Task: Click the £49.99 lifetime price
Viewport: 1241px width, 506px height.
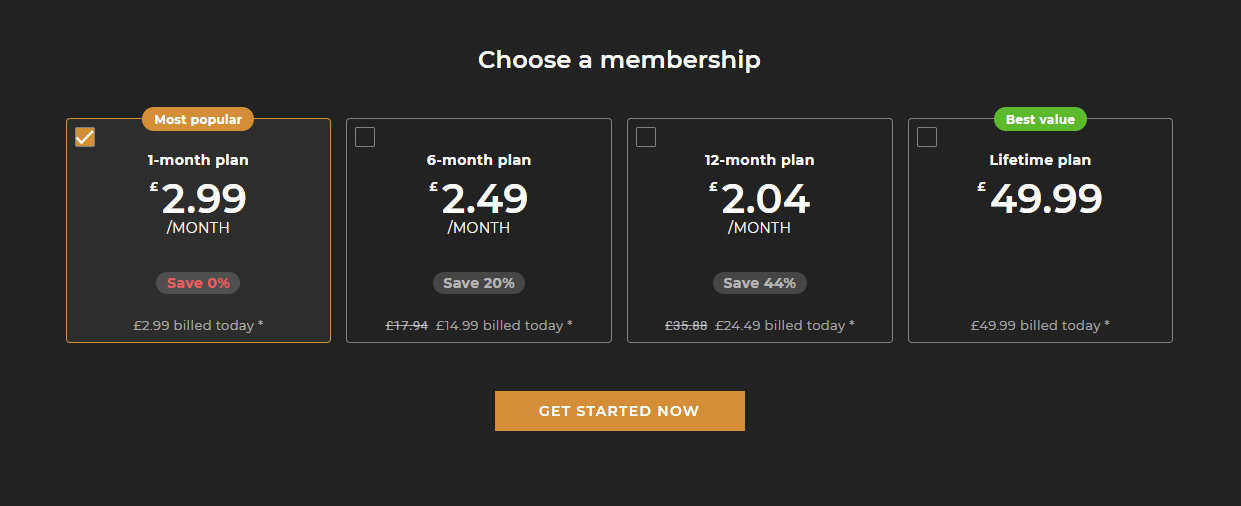Action: 1044,198
